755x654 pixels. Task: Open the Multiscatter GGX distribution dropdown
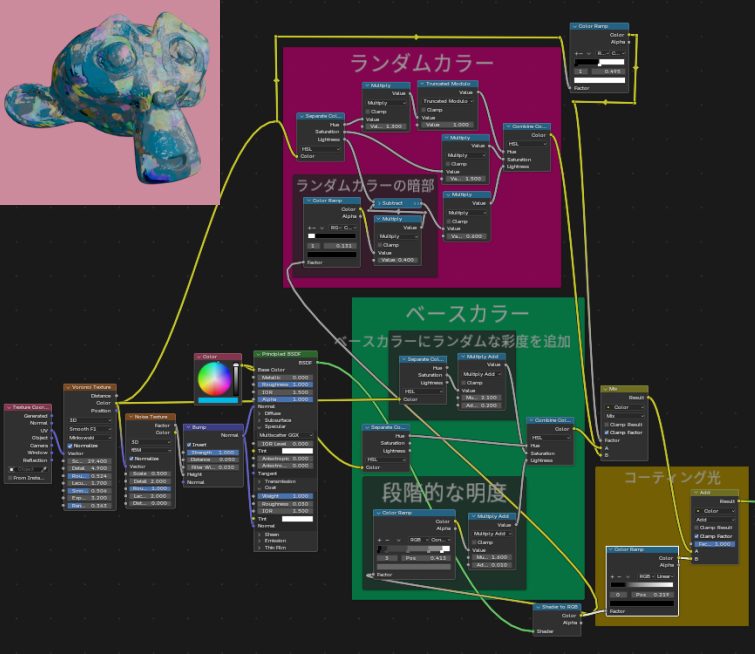(x=285, y=435)
